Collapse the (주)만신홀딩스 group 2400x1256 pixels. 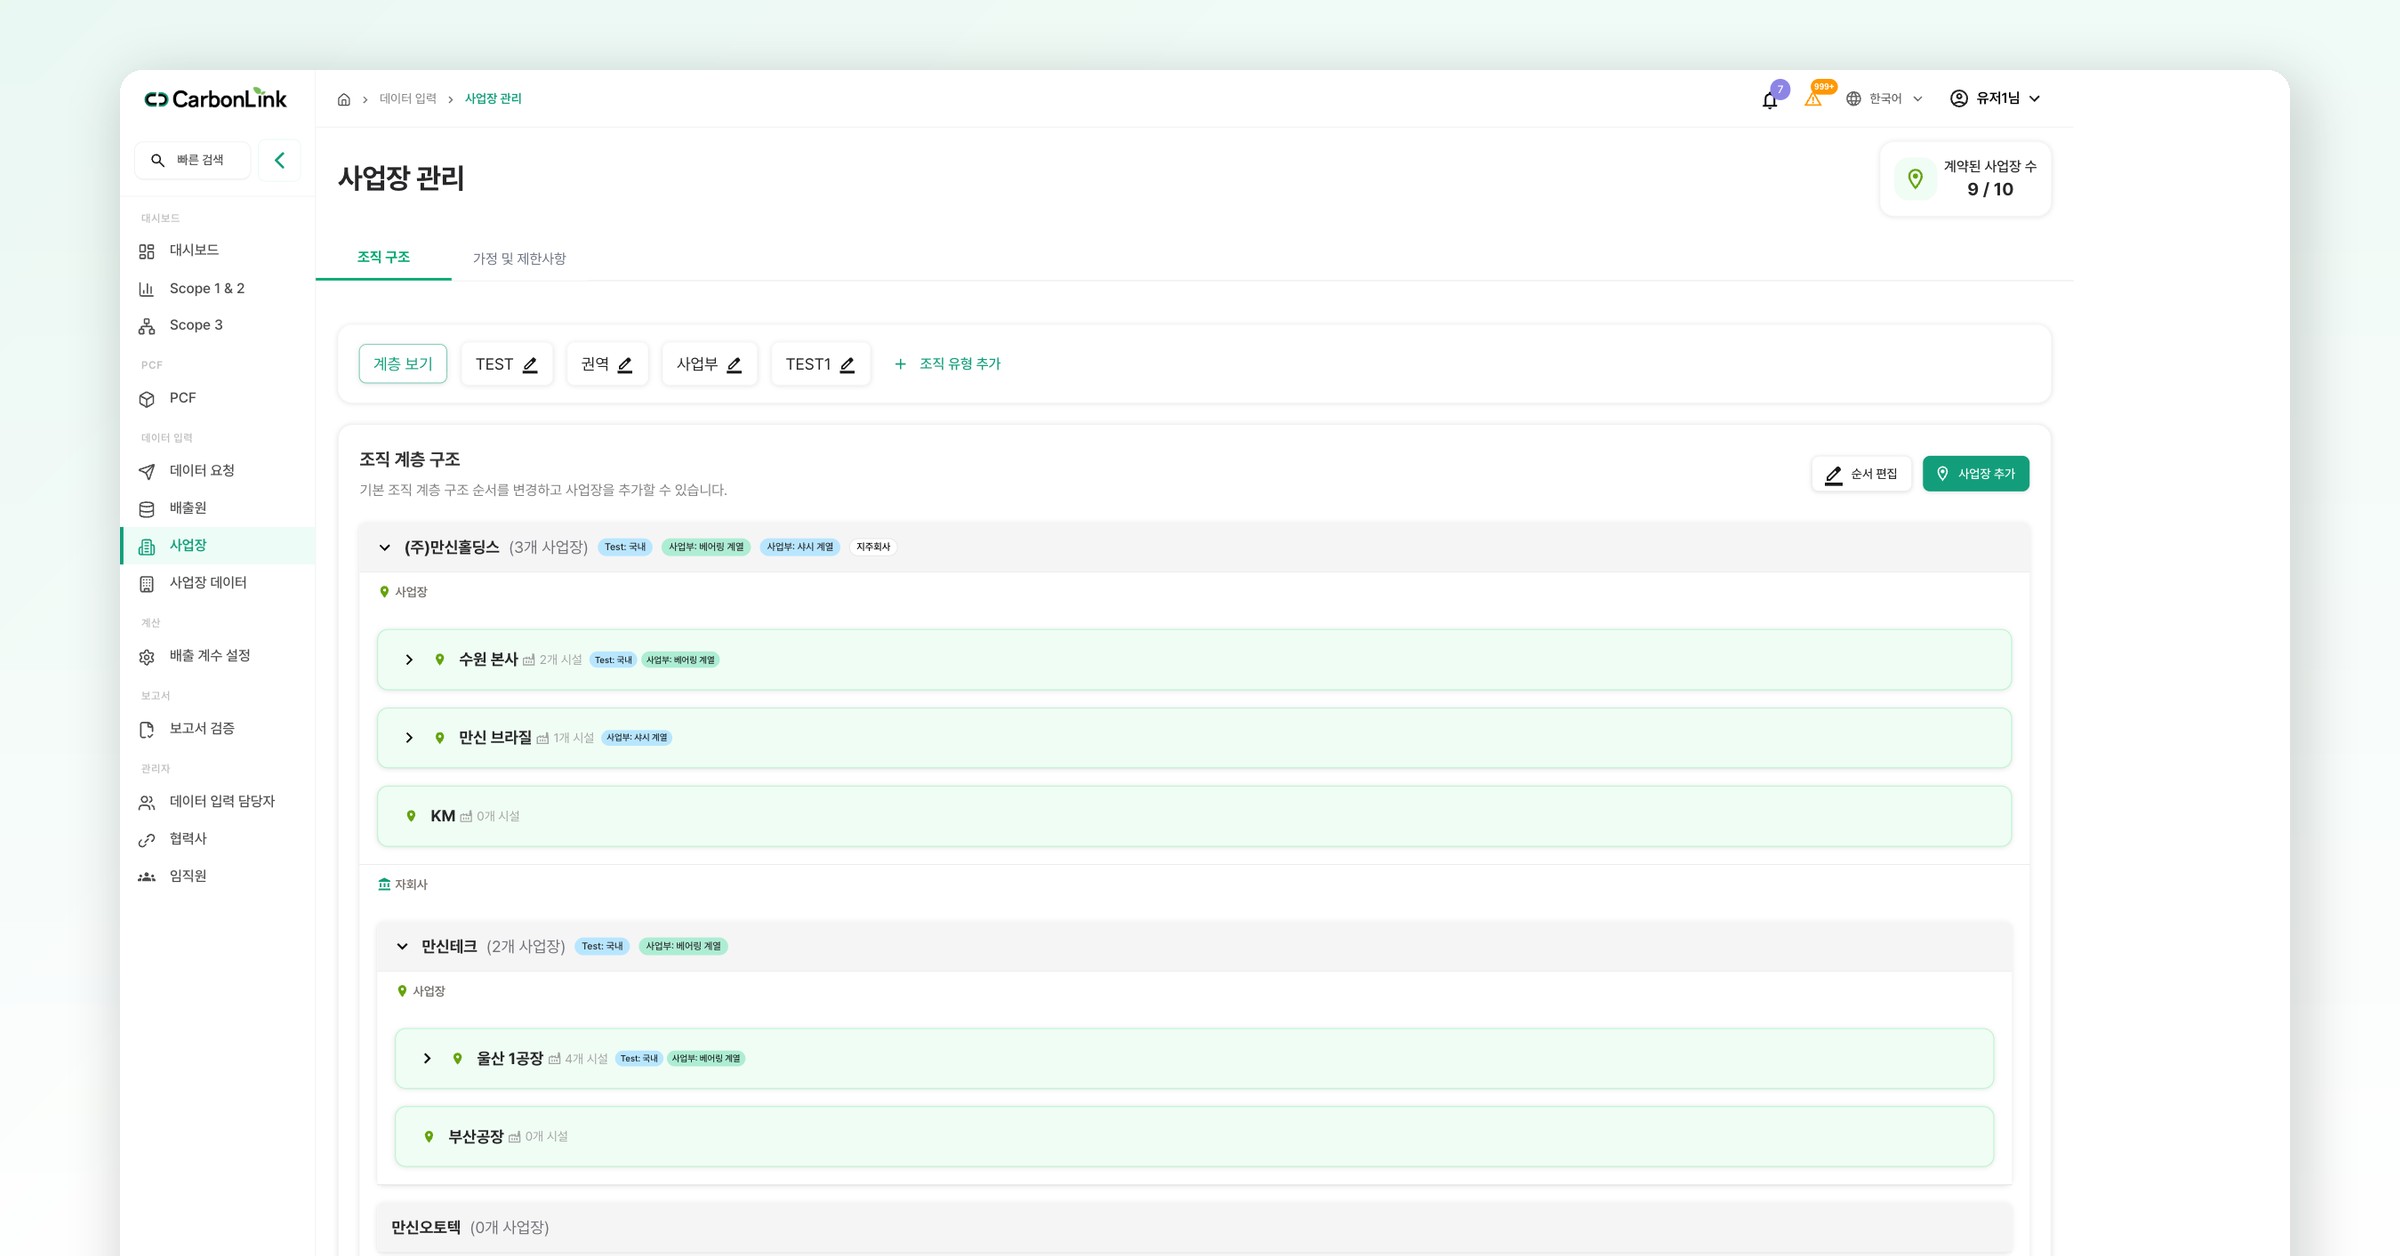(385, 548)
